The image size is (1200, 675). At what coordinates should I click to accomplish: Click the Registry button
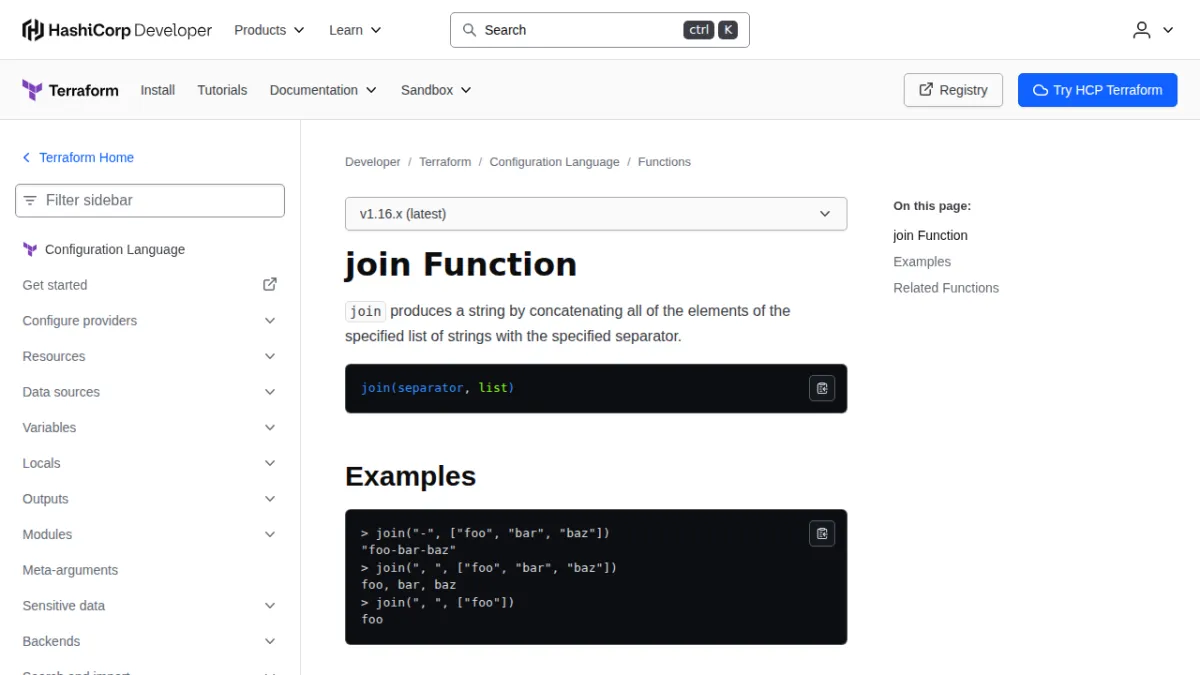[x=953, y=90]
